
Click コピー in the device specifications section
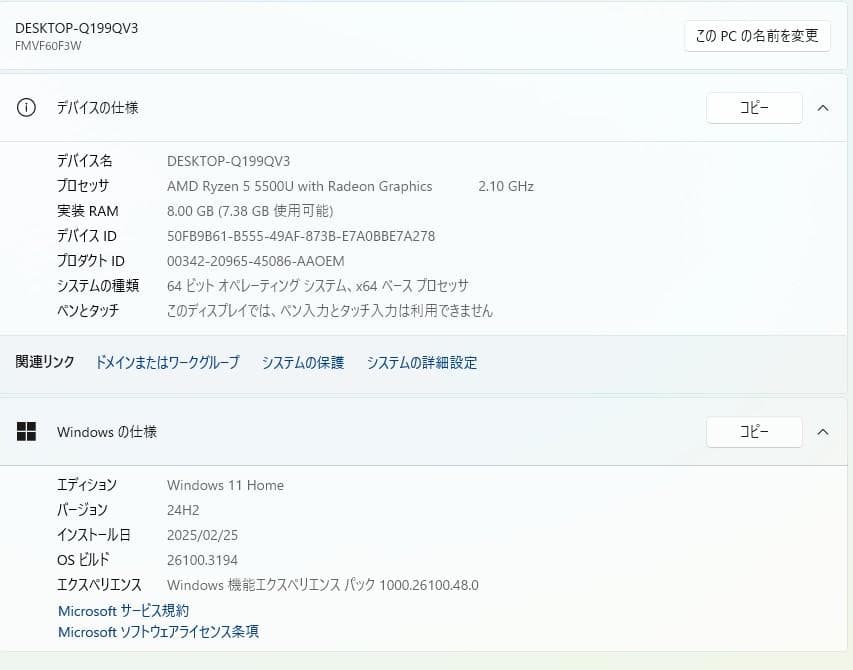[x=754, y=107]
